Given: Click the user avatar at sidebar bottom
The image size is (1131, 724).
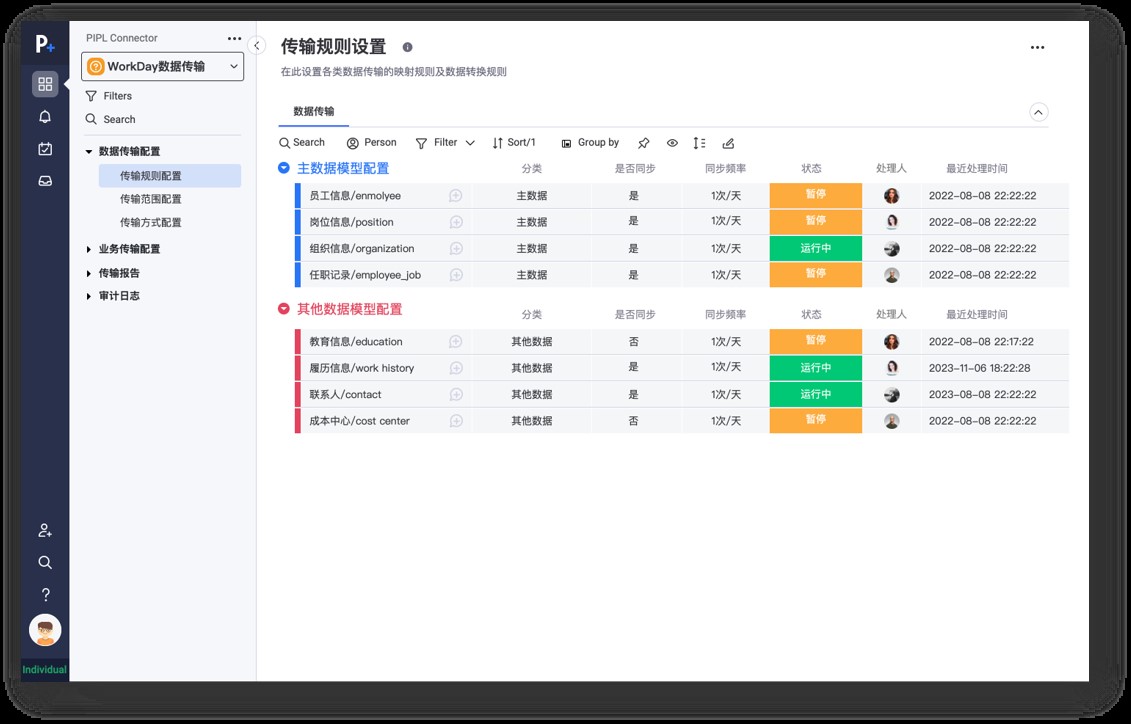Looking at the screenshot, I should coord(45,630).
